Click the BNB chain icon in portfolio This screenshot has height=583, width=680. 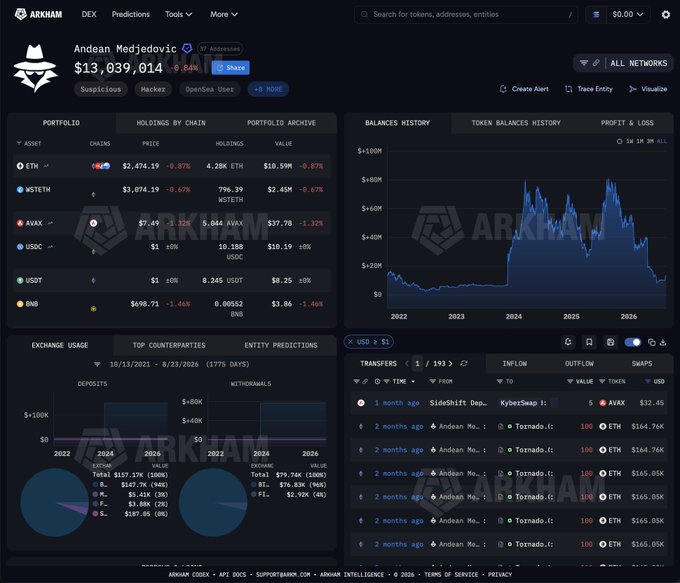(93, 309)
